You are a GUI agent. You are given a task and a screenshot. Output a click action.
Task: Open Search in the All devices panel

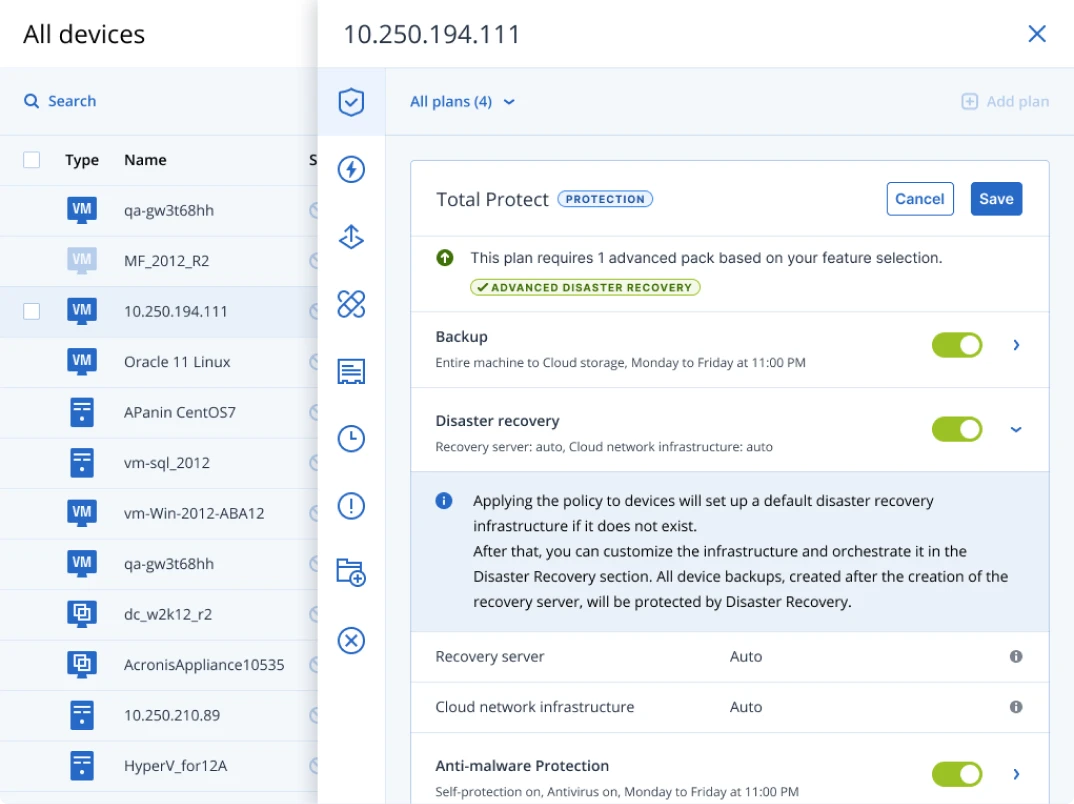58,101
